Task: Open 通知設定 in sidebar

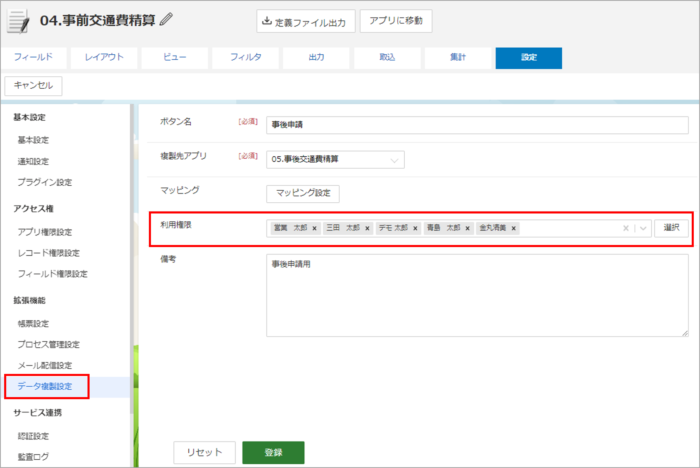Action: (33, 161)
